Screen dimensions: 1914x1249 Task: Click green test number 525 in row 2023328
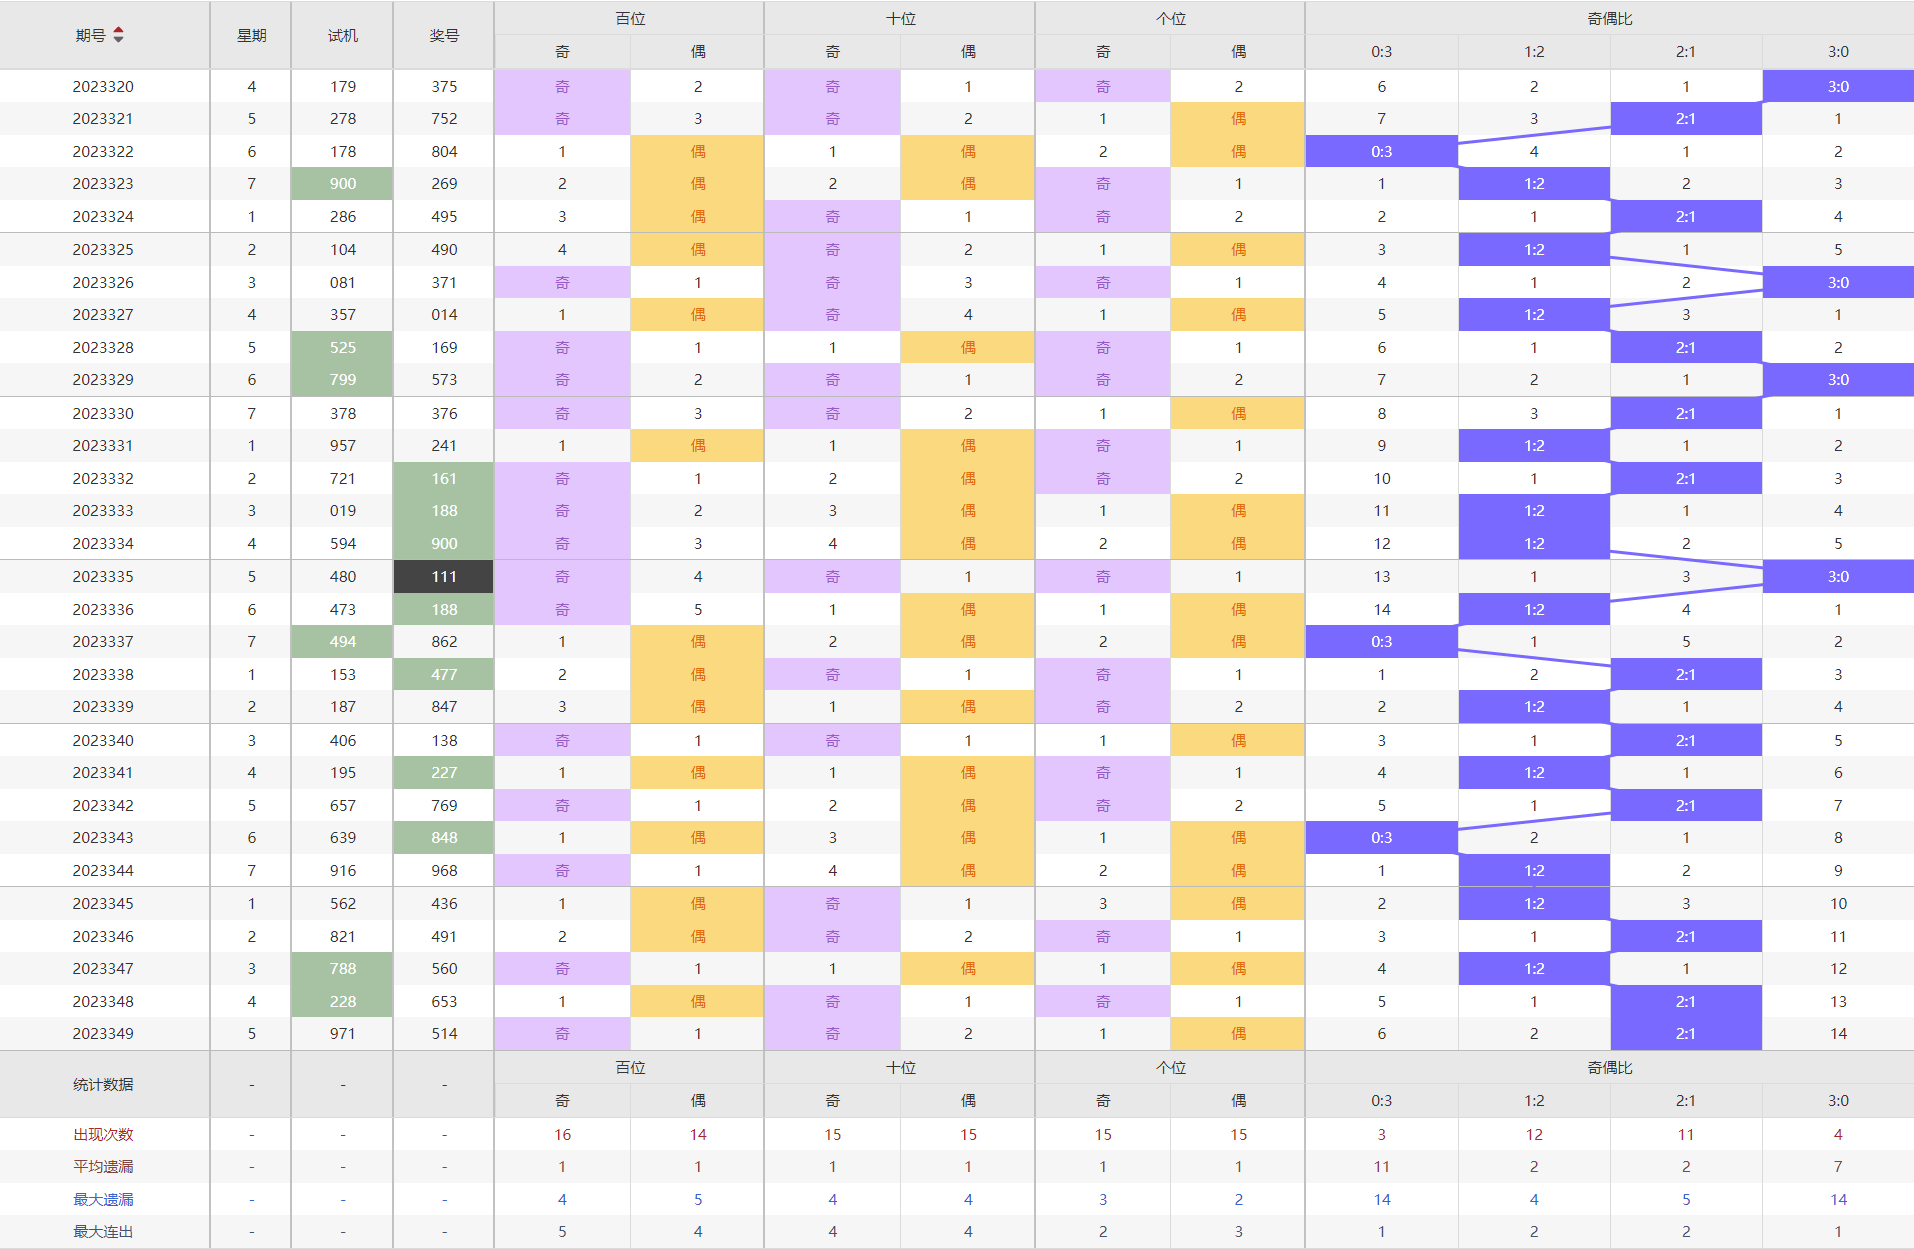click(343, 348)
